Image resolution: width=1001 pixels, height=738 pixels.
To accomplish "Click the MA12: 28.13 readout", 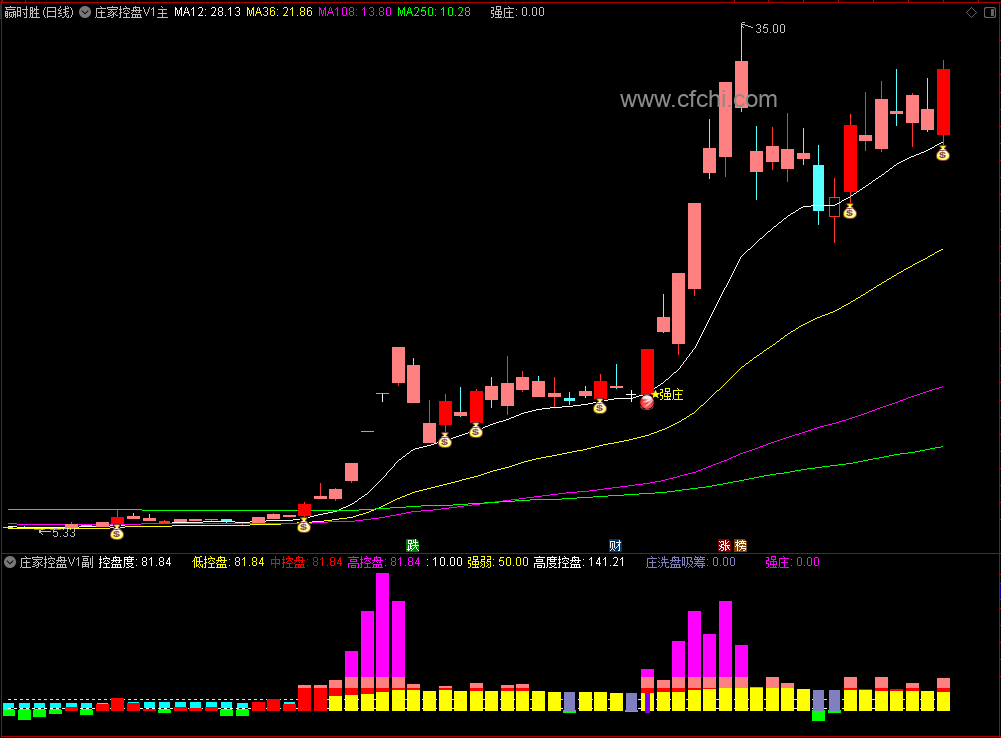I will (207, 12).
